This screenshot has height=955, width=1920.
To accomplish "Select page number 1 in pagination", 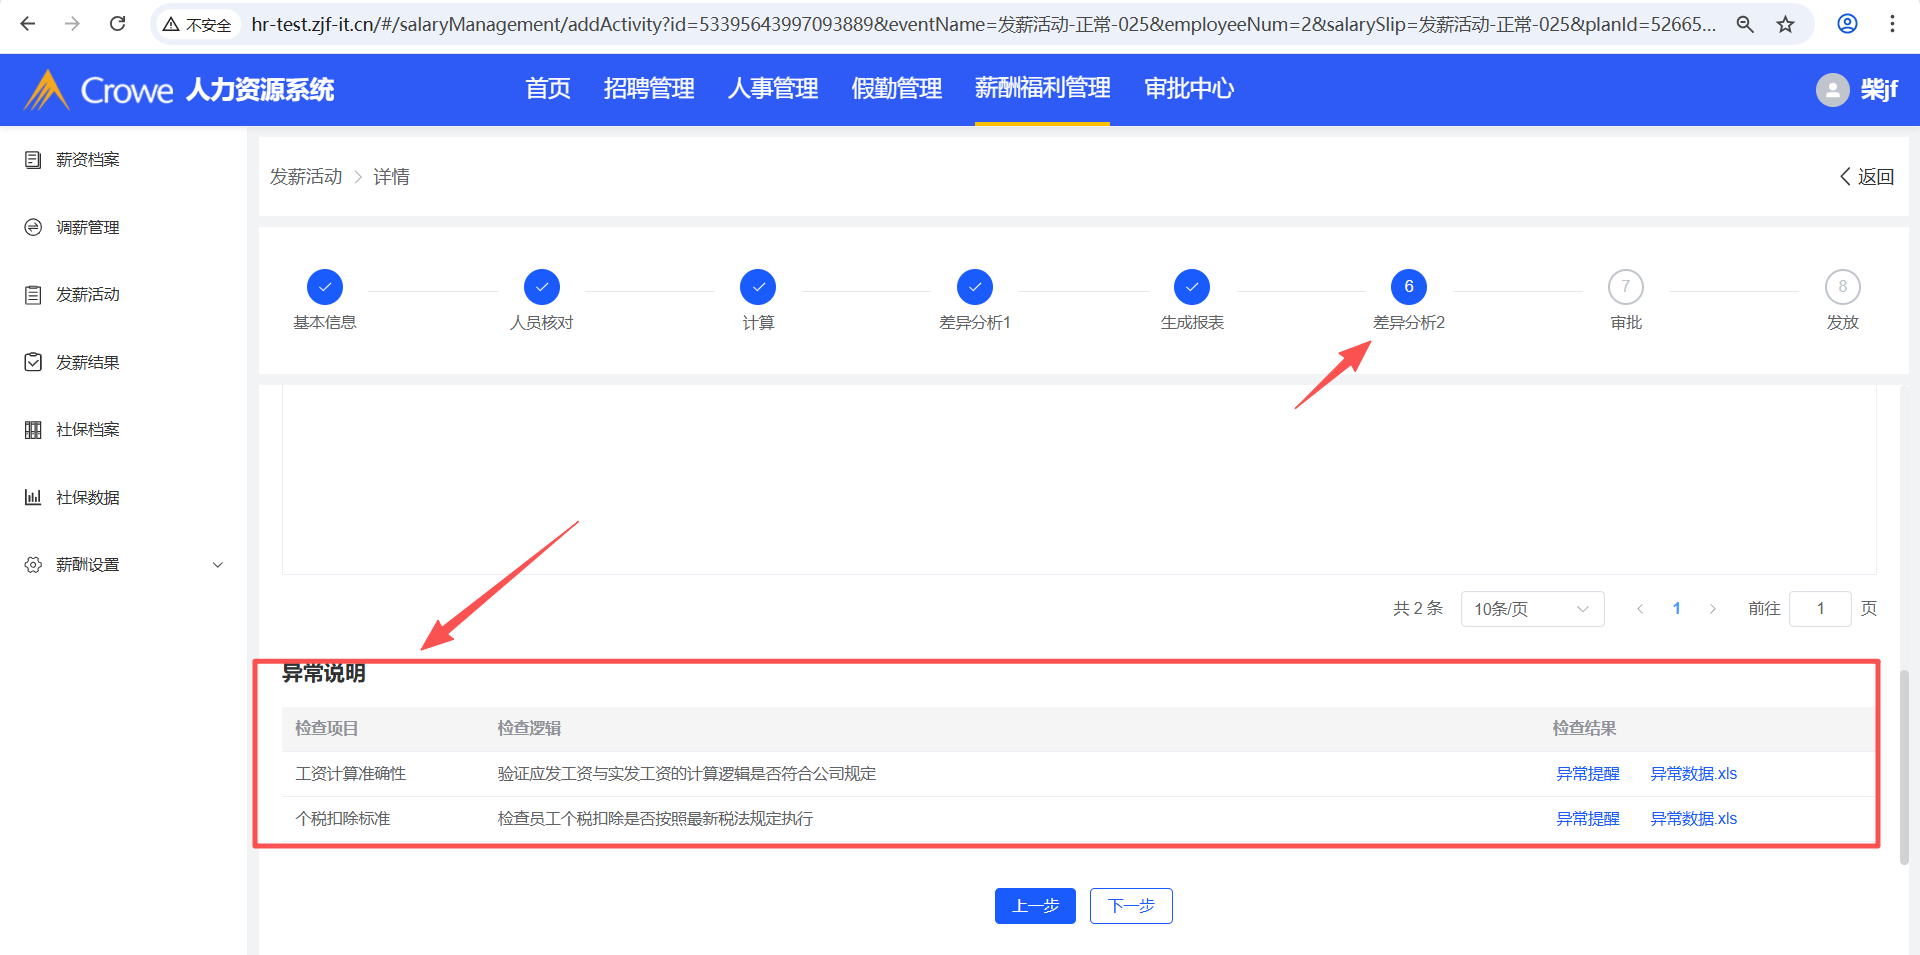I will coord(1677,609).
